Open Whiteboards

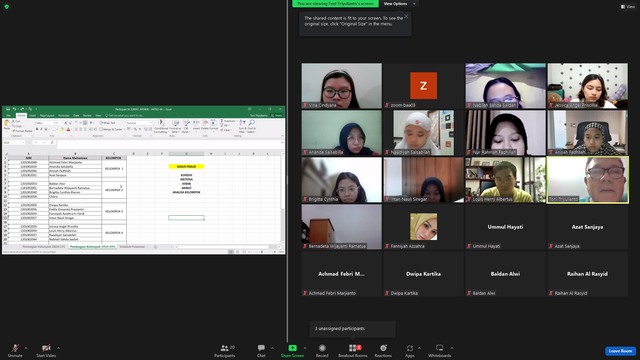pyautogui.click(x=440, y=350)
